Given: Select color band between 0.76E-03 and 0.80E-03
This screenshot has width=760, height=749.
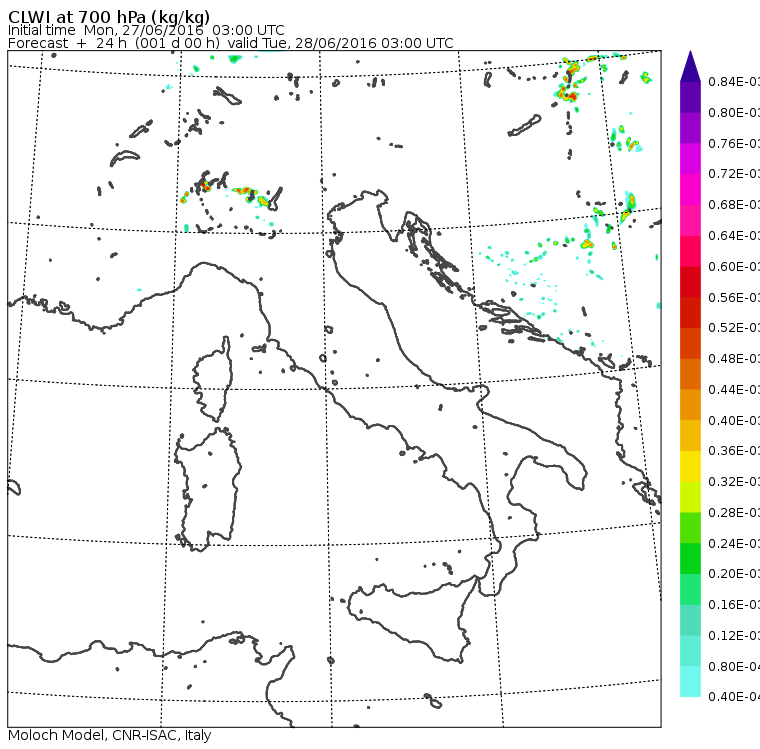Looking at the screenshot, I should (690, 128).
